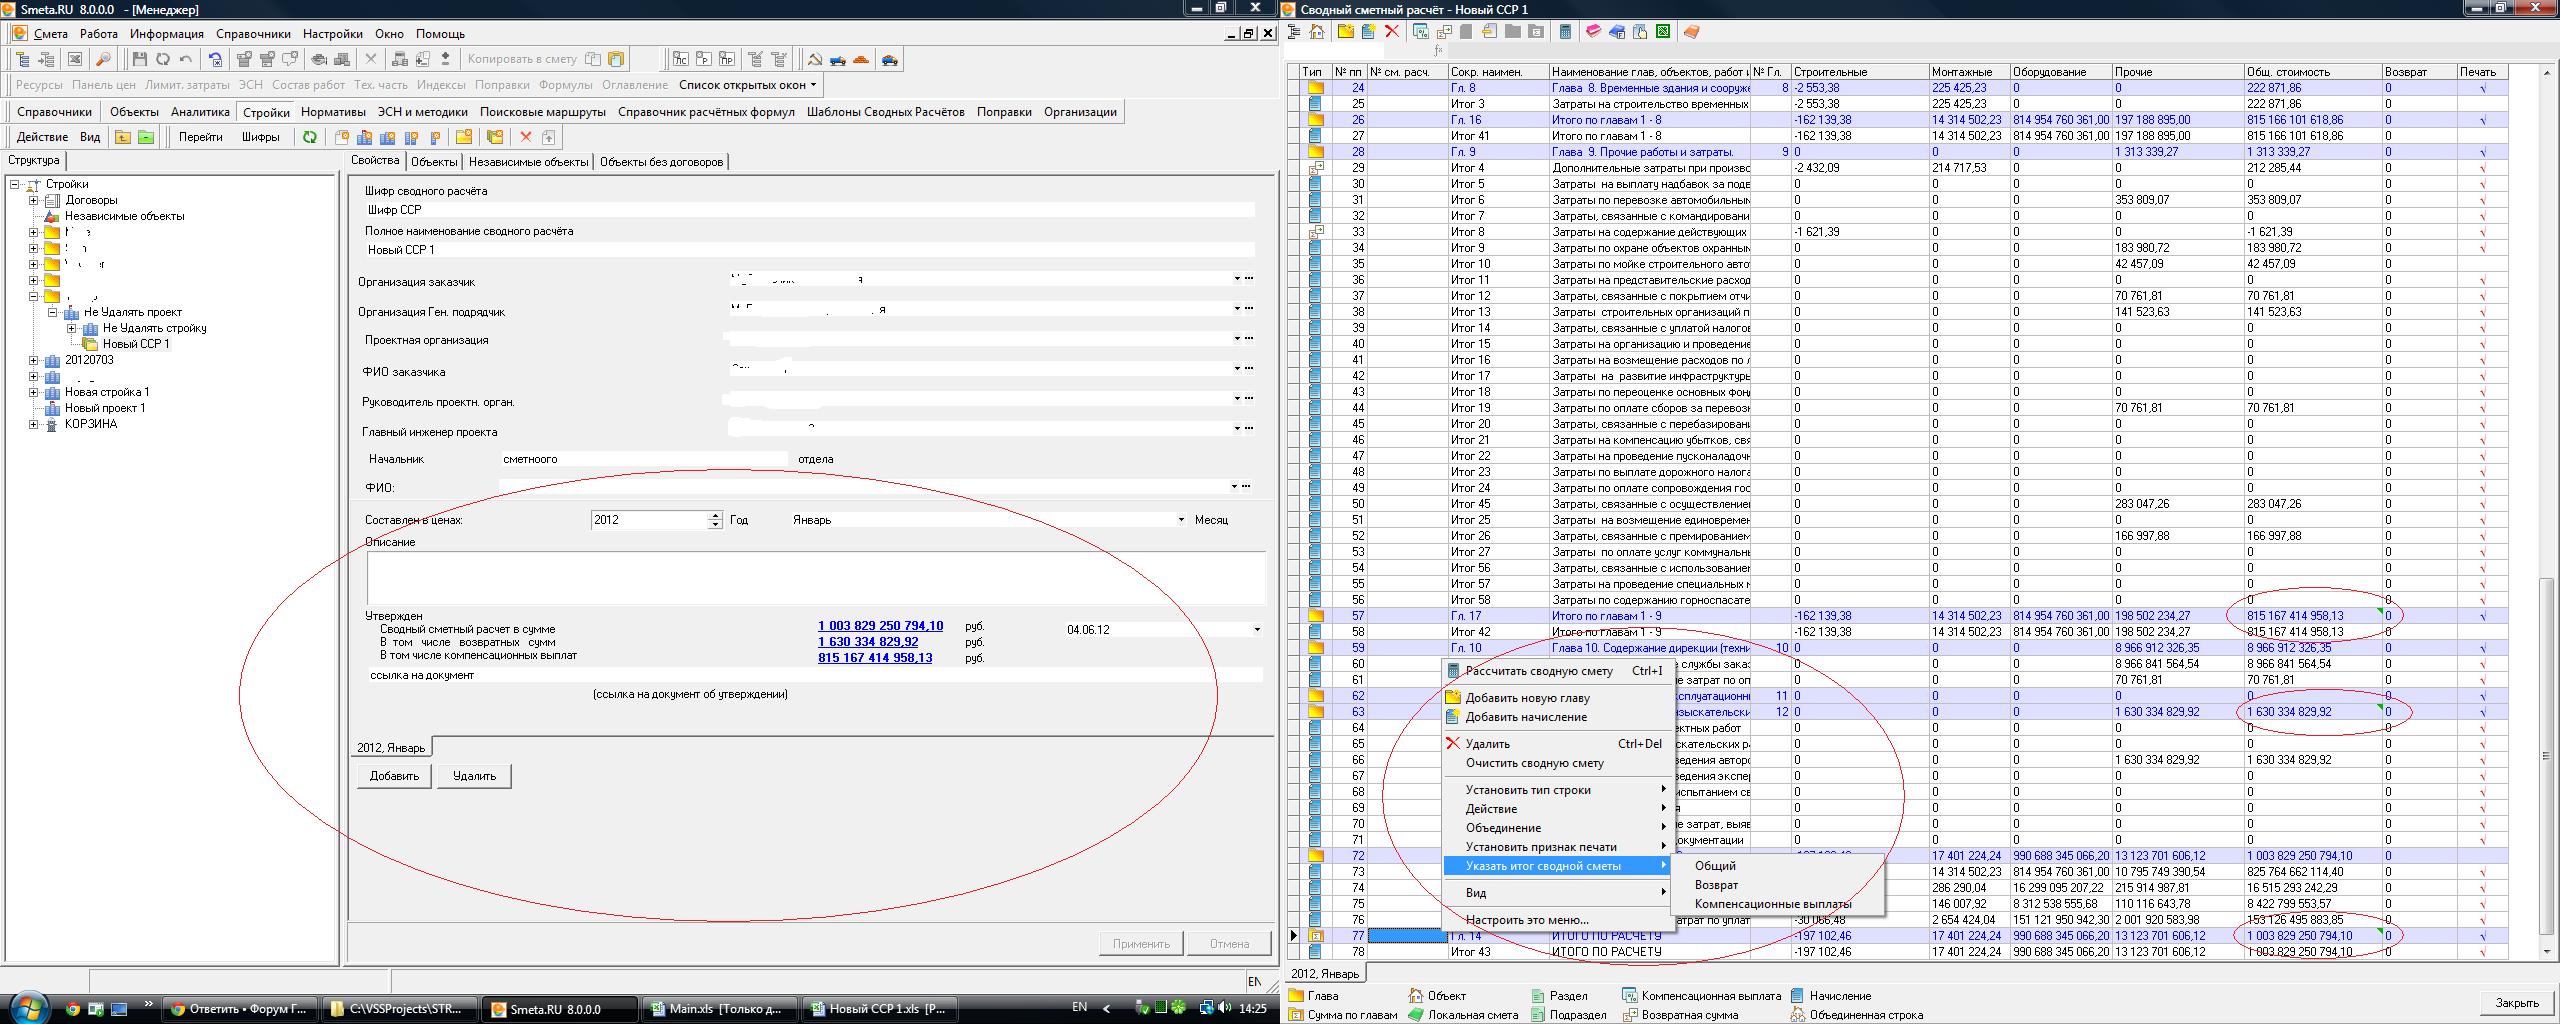Viewport: 2560px width, 1024px height.
Task: Open Main.xls from the Windows taskbar
Action: (x=719, y=1009)
